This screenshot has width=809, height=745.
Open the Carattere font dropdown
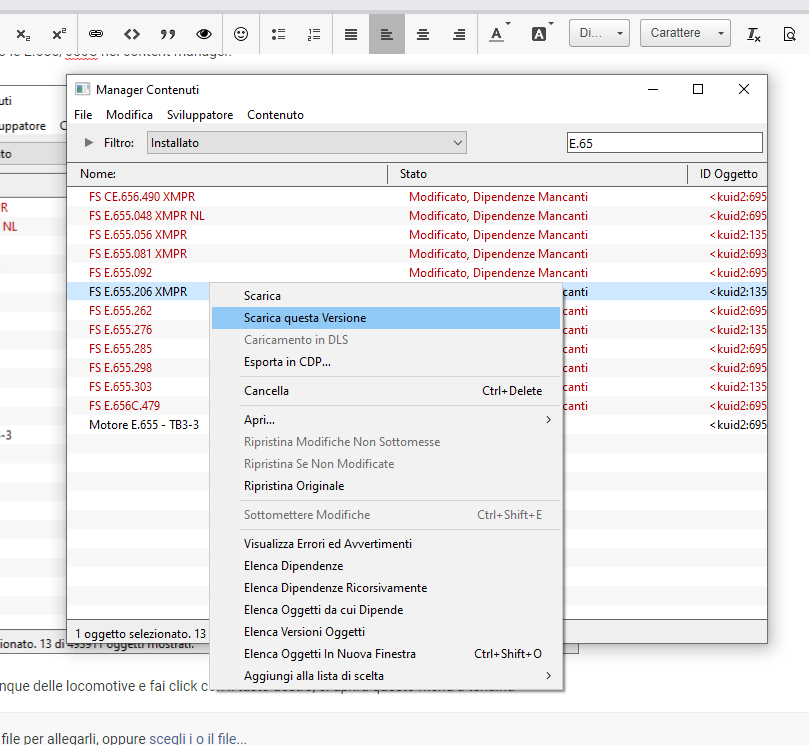point(685,33)
